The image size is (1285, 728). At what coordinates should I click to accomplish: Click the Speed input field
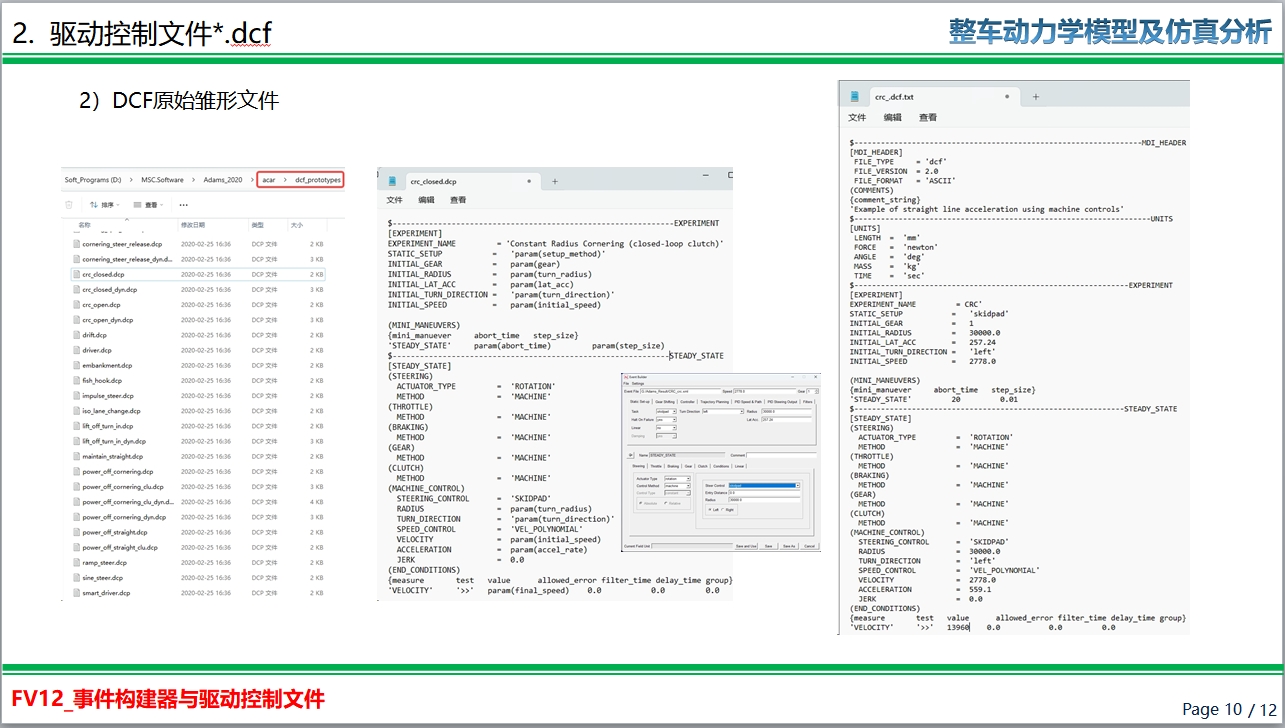765,391
